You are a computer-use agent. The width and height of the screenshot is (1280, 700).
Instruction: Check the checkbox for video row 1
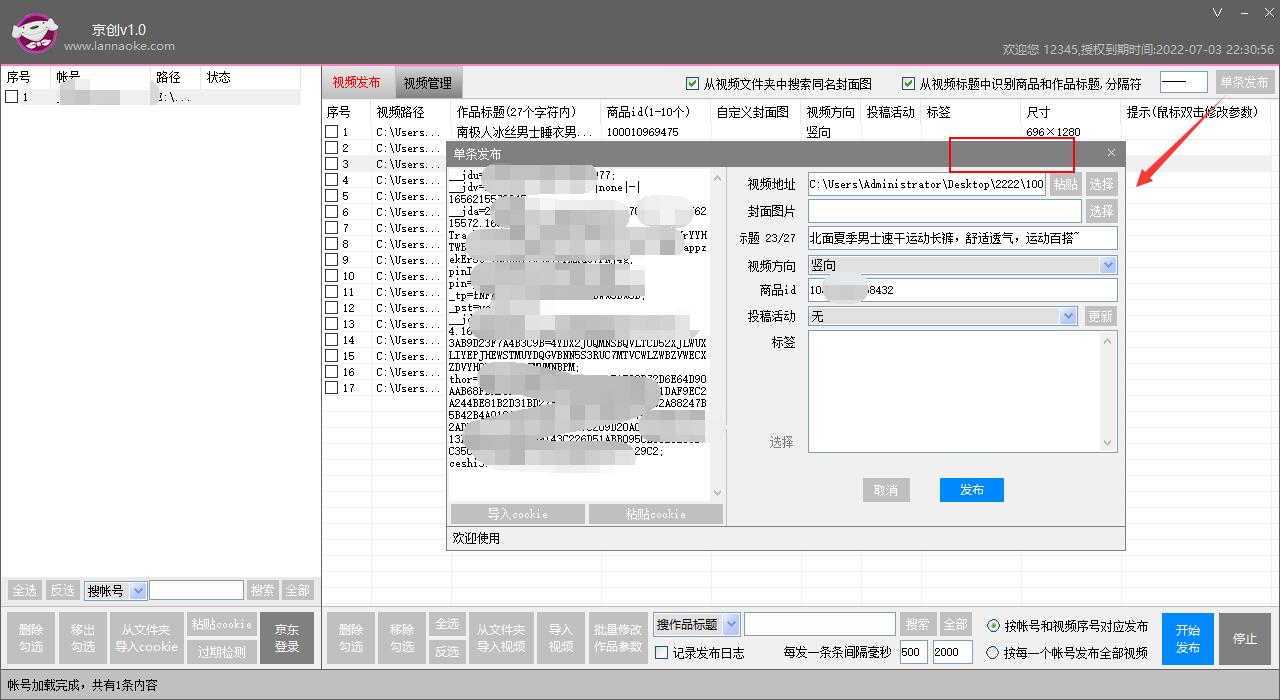331,132
